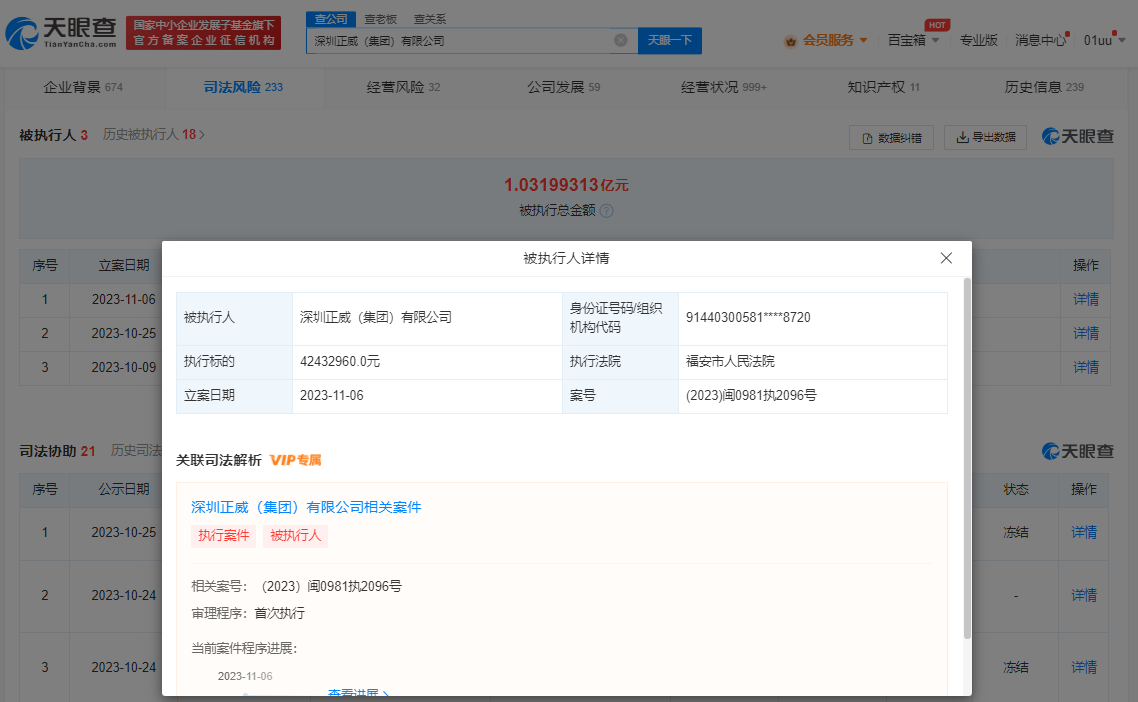Image resolution: width=1138 pixels, height=702 pixels.
Task: Open the 01uu account dropdown
Action: click(x=1104, y=40)
